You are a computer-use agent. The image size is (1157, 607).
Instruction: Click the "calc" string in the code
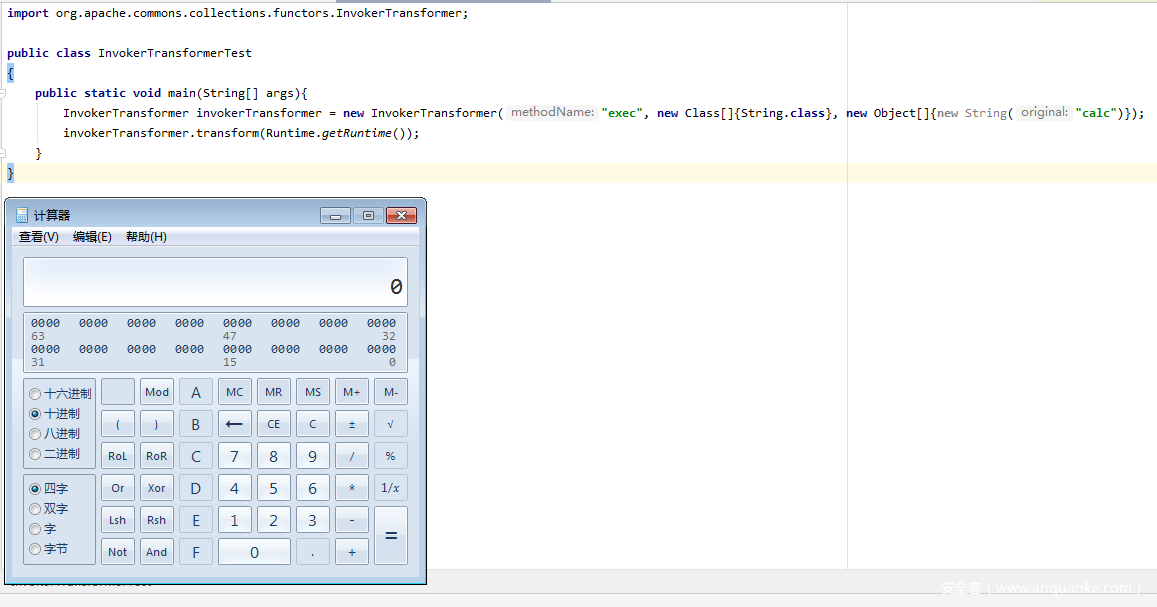coord(1096,113)
